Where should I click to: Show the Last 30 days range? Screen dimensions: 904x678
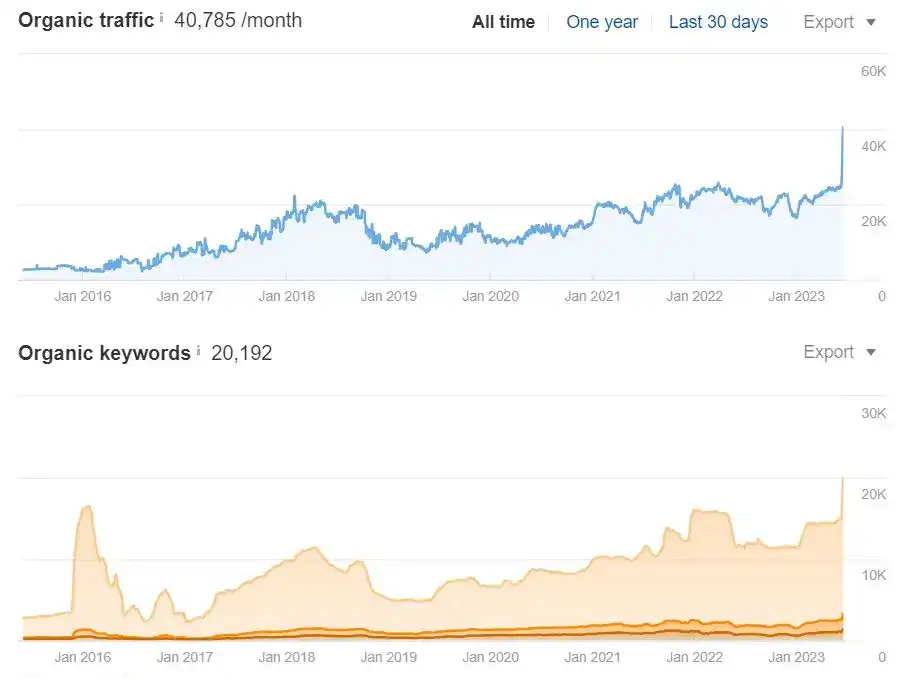point(718,22)
